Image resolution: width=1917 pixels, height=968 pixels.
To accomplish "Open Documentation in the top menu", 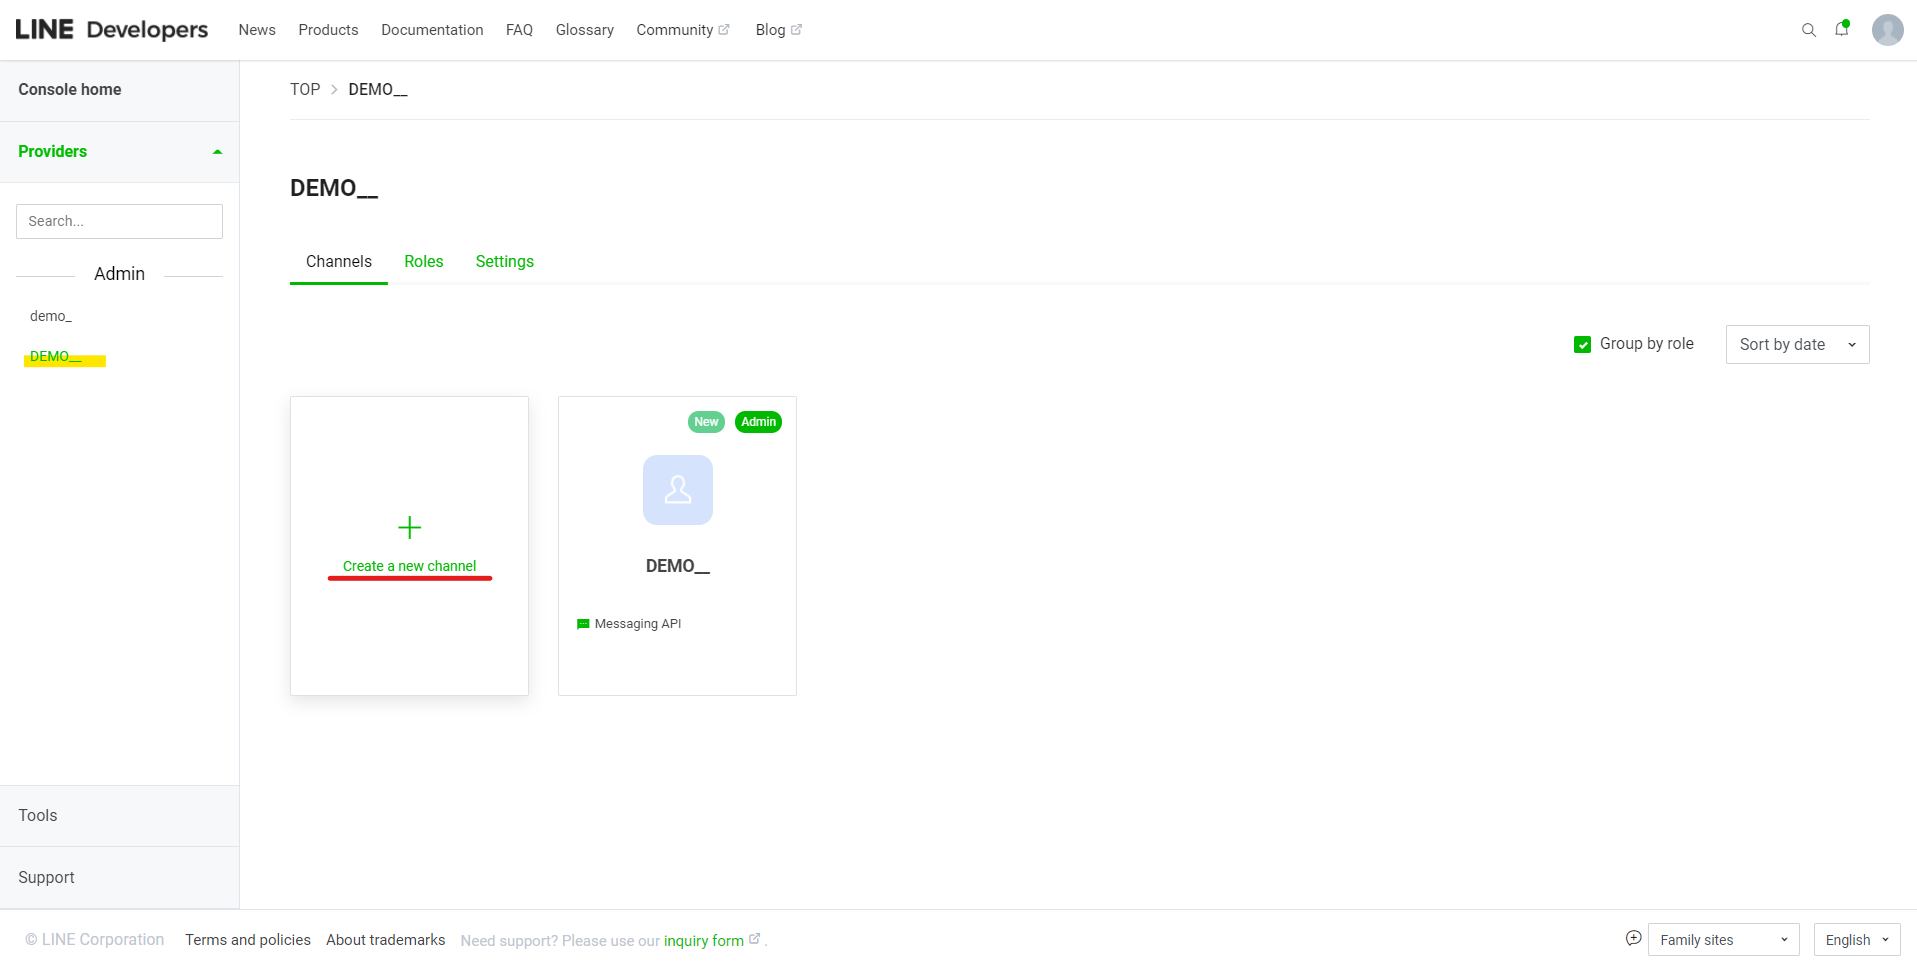I will click(x=432, y=30).
